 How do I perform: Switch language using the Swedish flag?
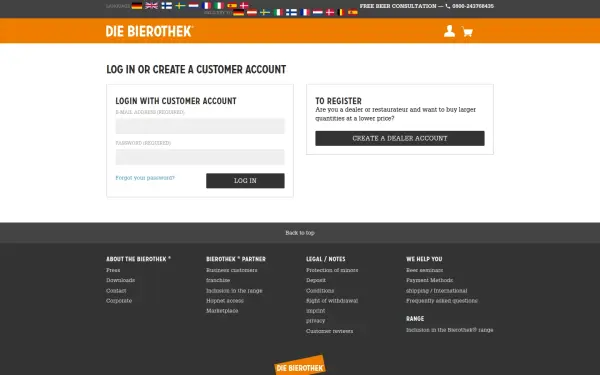(x=180, y=6)
